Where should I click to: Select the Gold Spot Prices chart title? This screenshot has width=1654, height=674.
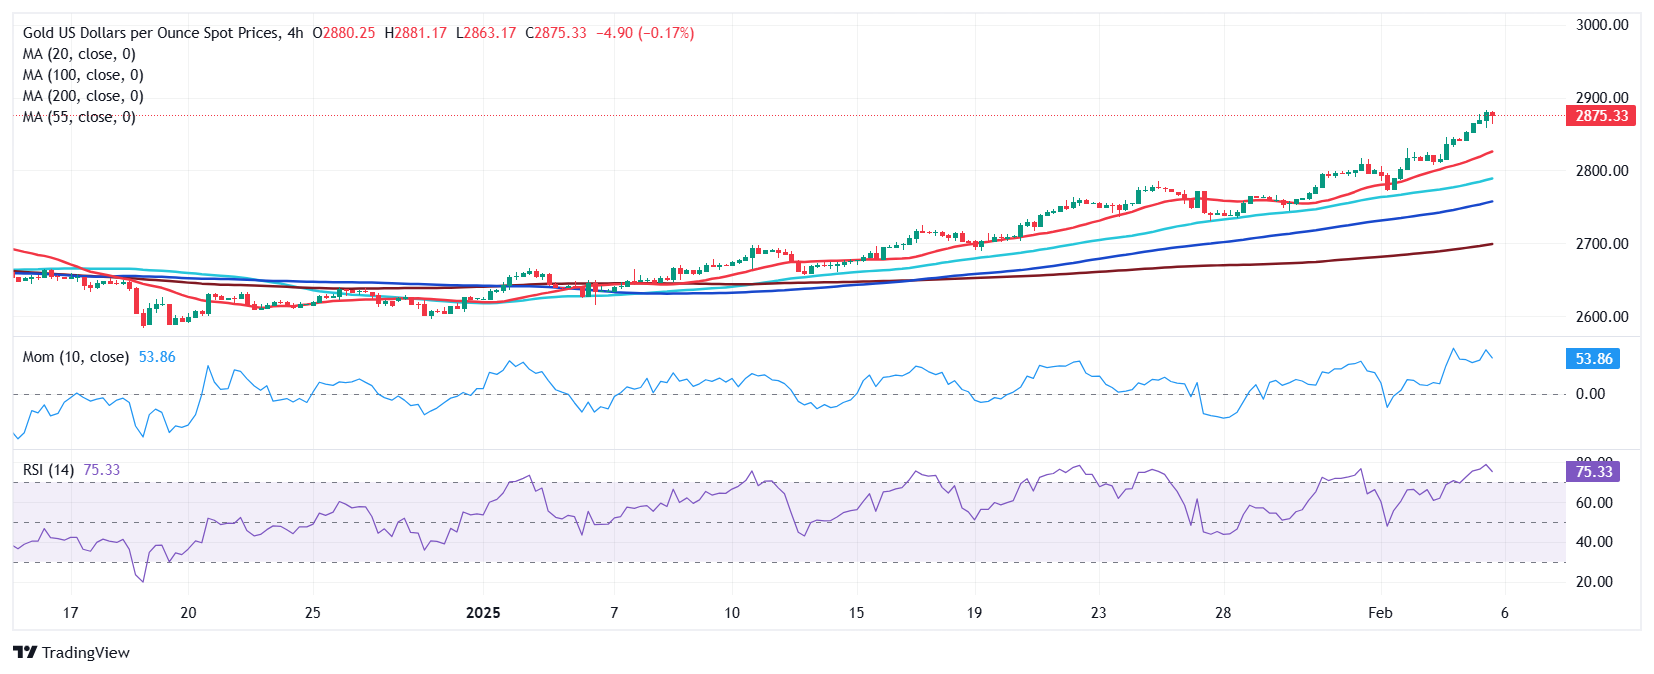[x=151, y=33]
